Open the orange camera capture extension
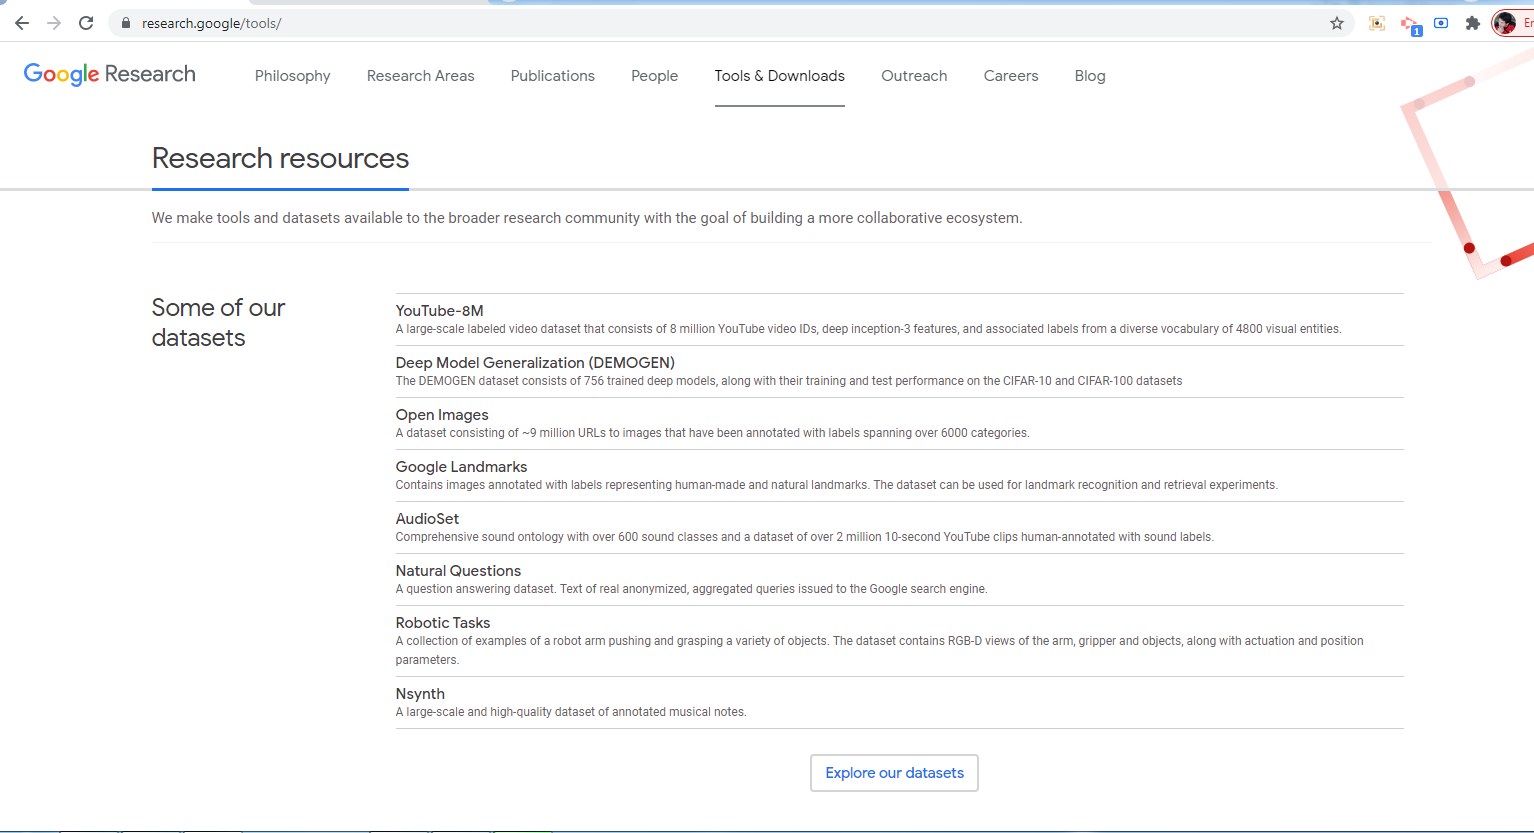Image resolution: width=1534 pixels, height=833 pixels. pos(1377,23)
